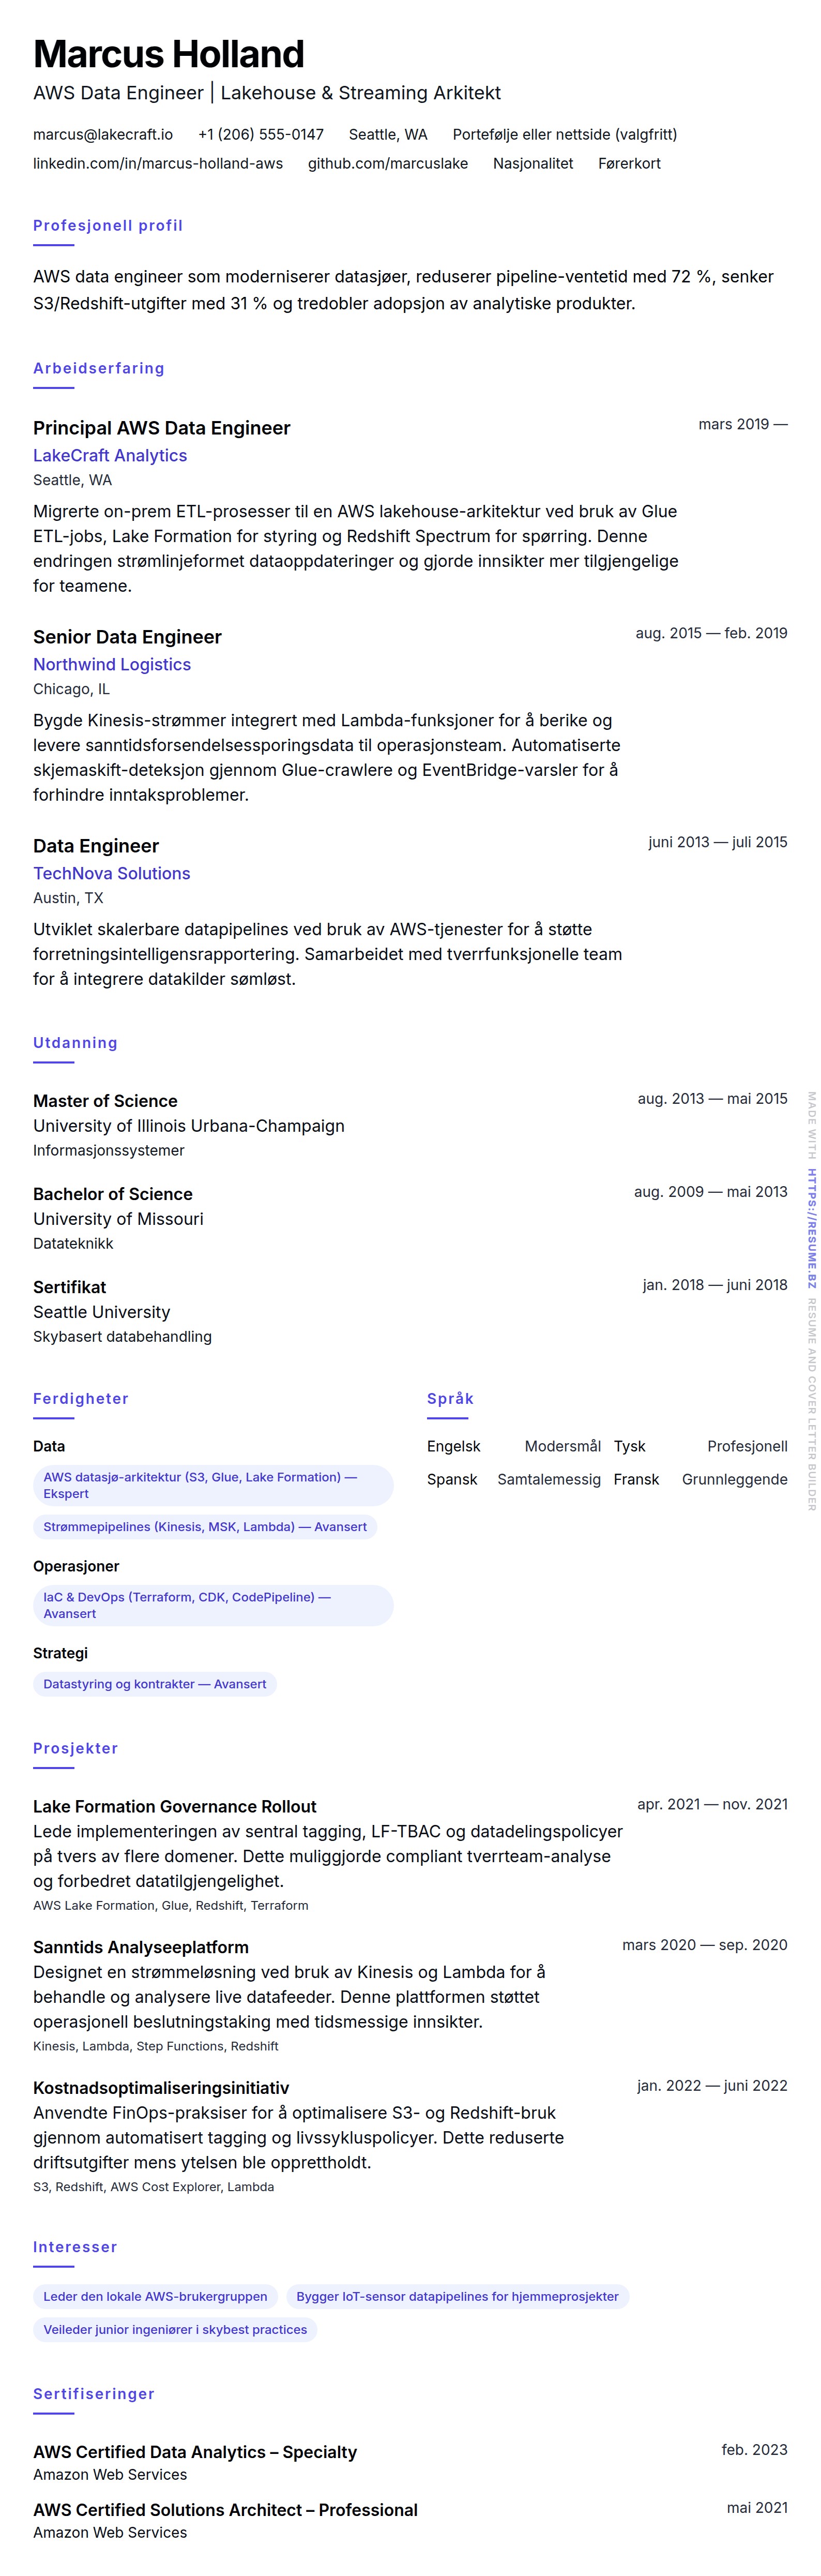Click the Leder den lokale AWS-brukergruppen tag
821x2576 pixels.
pyautogui.click(x=155, y=2296)
